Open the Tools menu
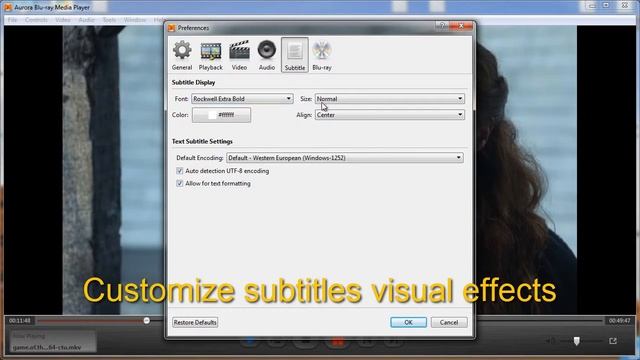This screenshot has width=640, height=360. click(x=109, y=20)
